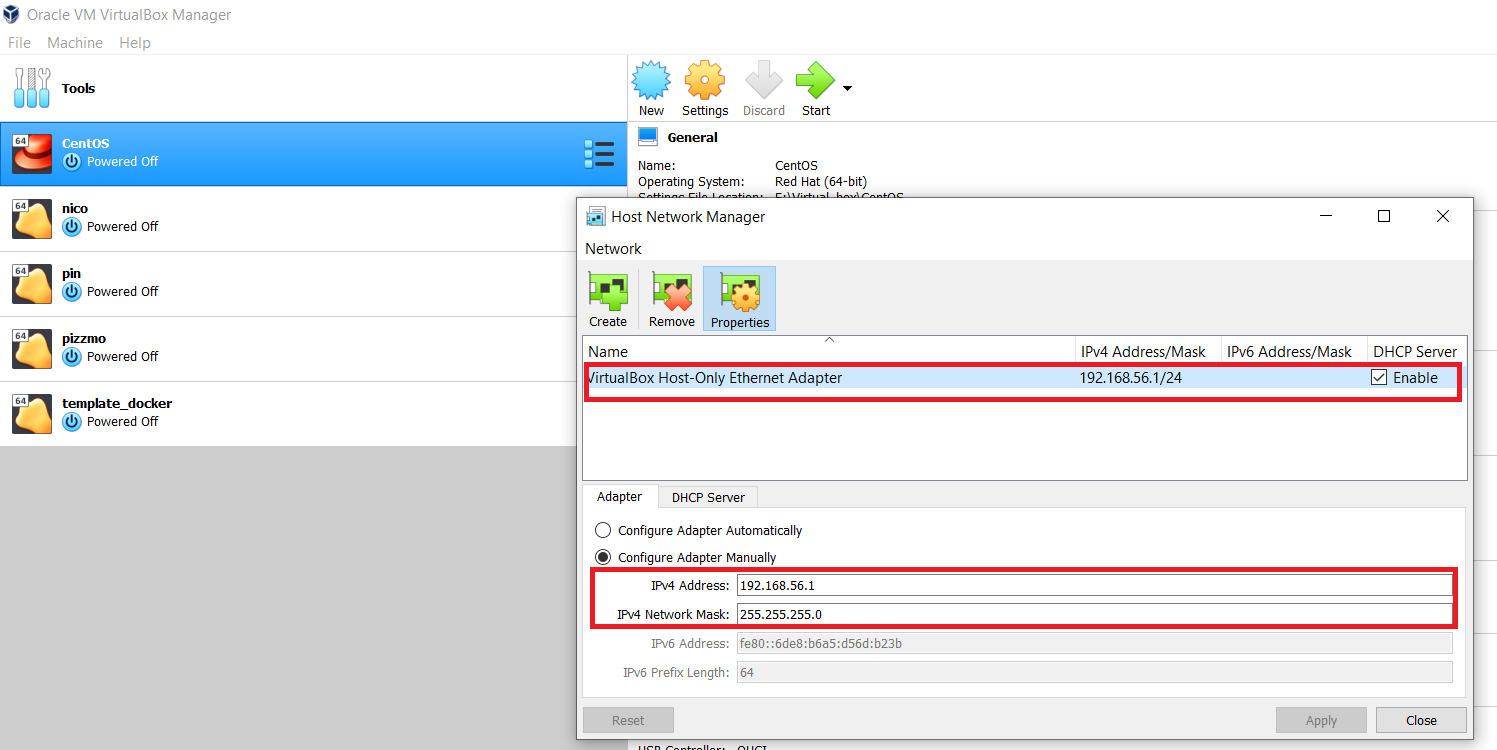This screenshot has width=1497, height=750.
Task: Click the IPv4 Network Mask field
Action: click(1094, 614)
